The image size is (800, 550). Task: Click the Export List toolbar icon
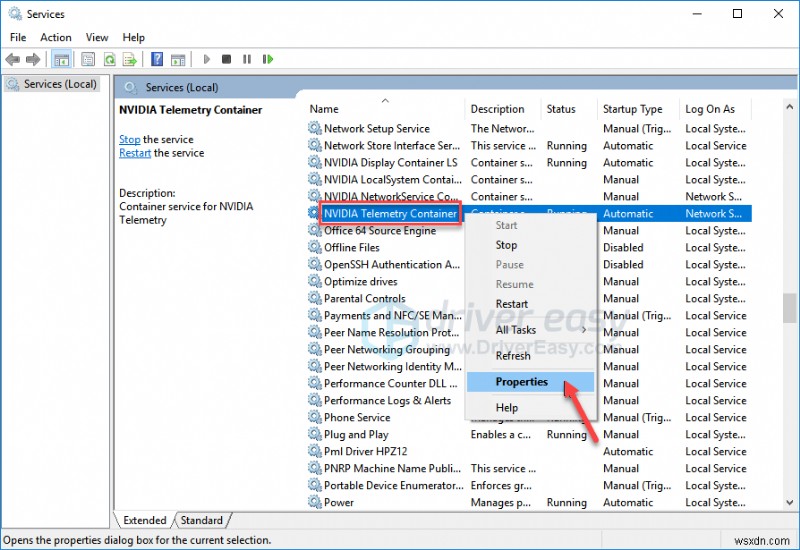point(130,60)
